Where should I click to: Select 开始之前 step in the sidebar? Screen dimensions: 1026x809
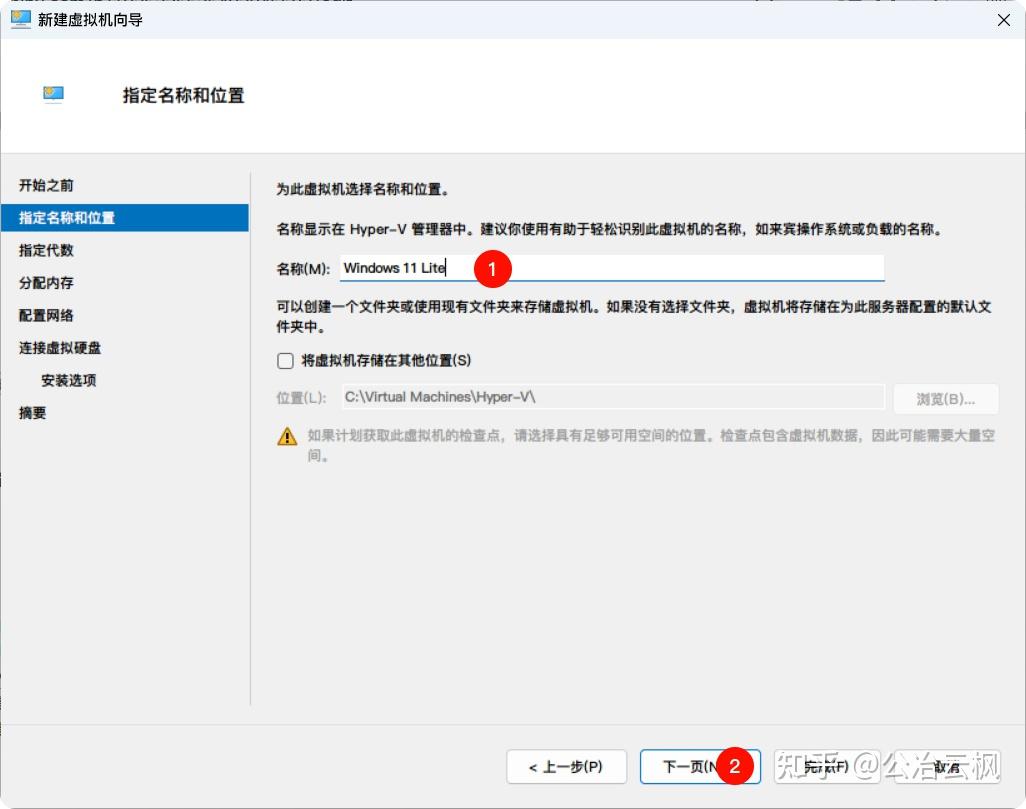45,185
